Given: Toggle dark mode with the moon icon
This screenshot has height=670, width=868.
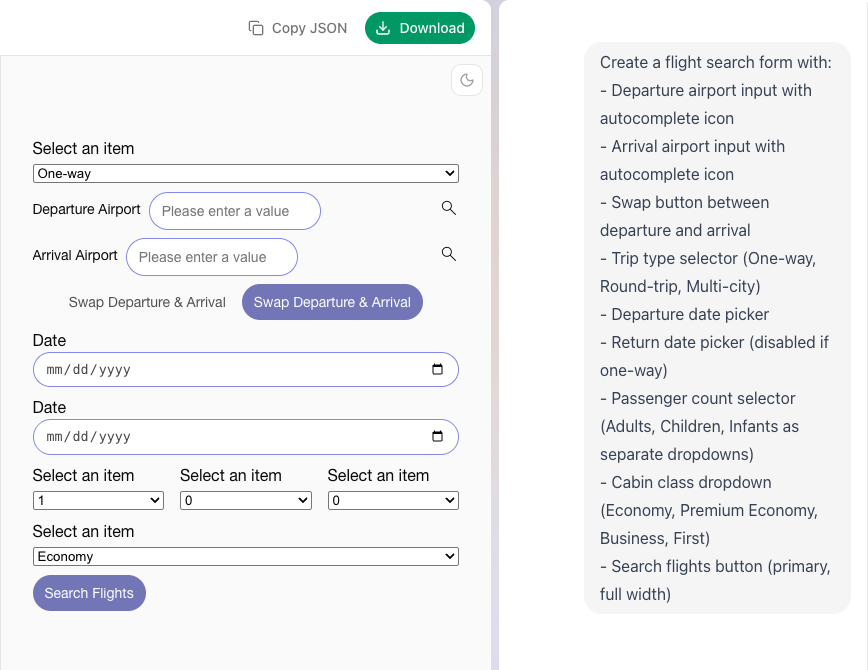Looking at the screenshot, I should pyautogui.click(x=467, y=80).
